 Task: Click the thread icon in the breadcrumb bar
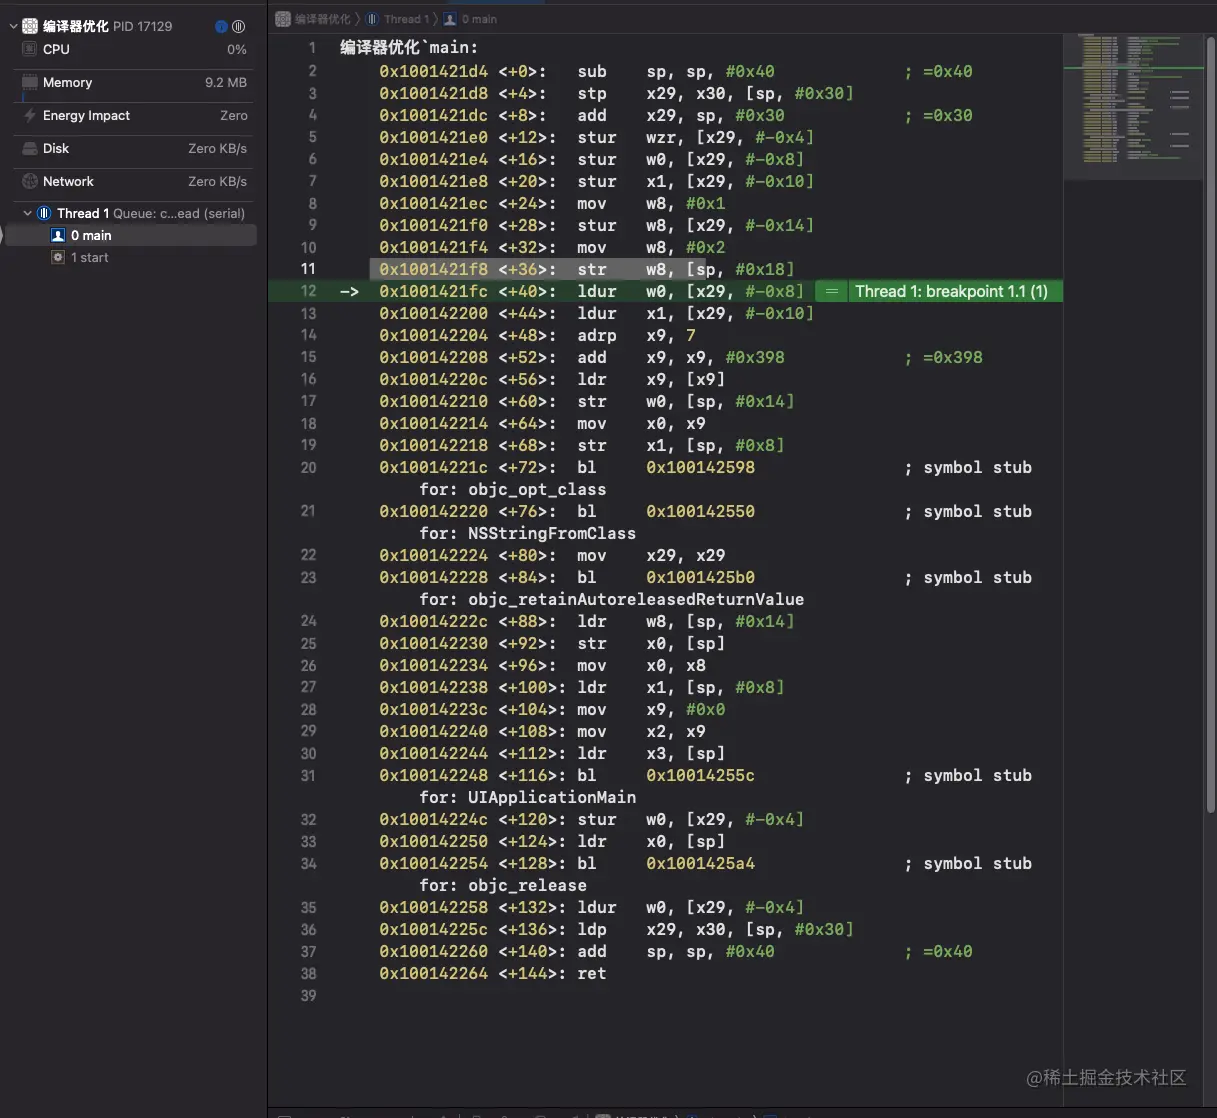tap(372, 19)
